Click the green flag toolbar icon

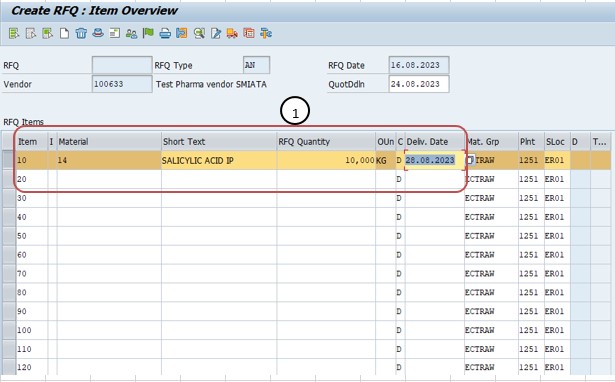coord(148,33)
